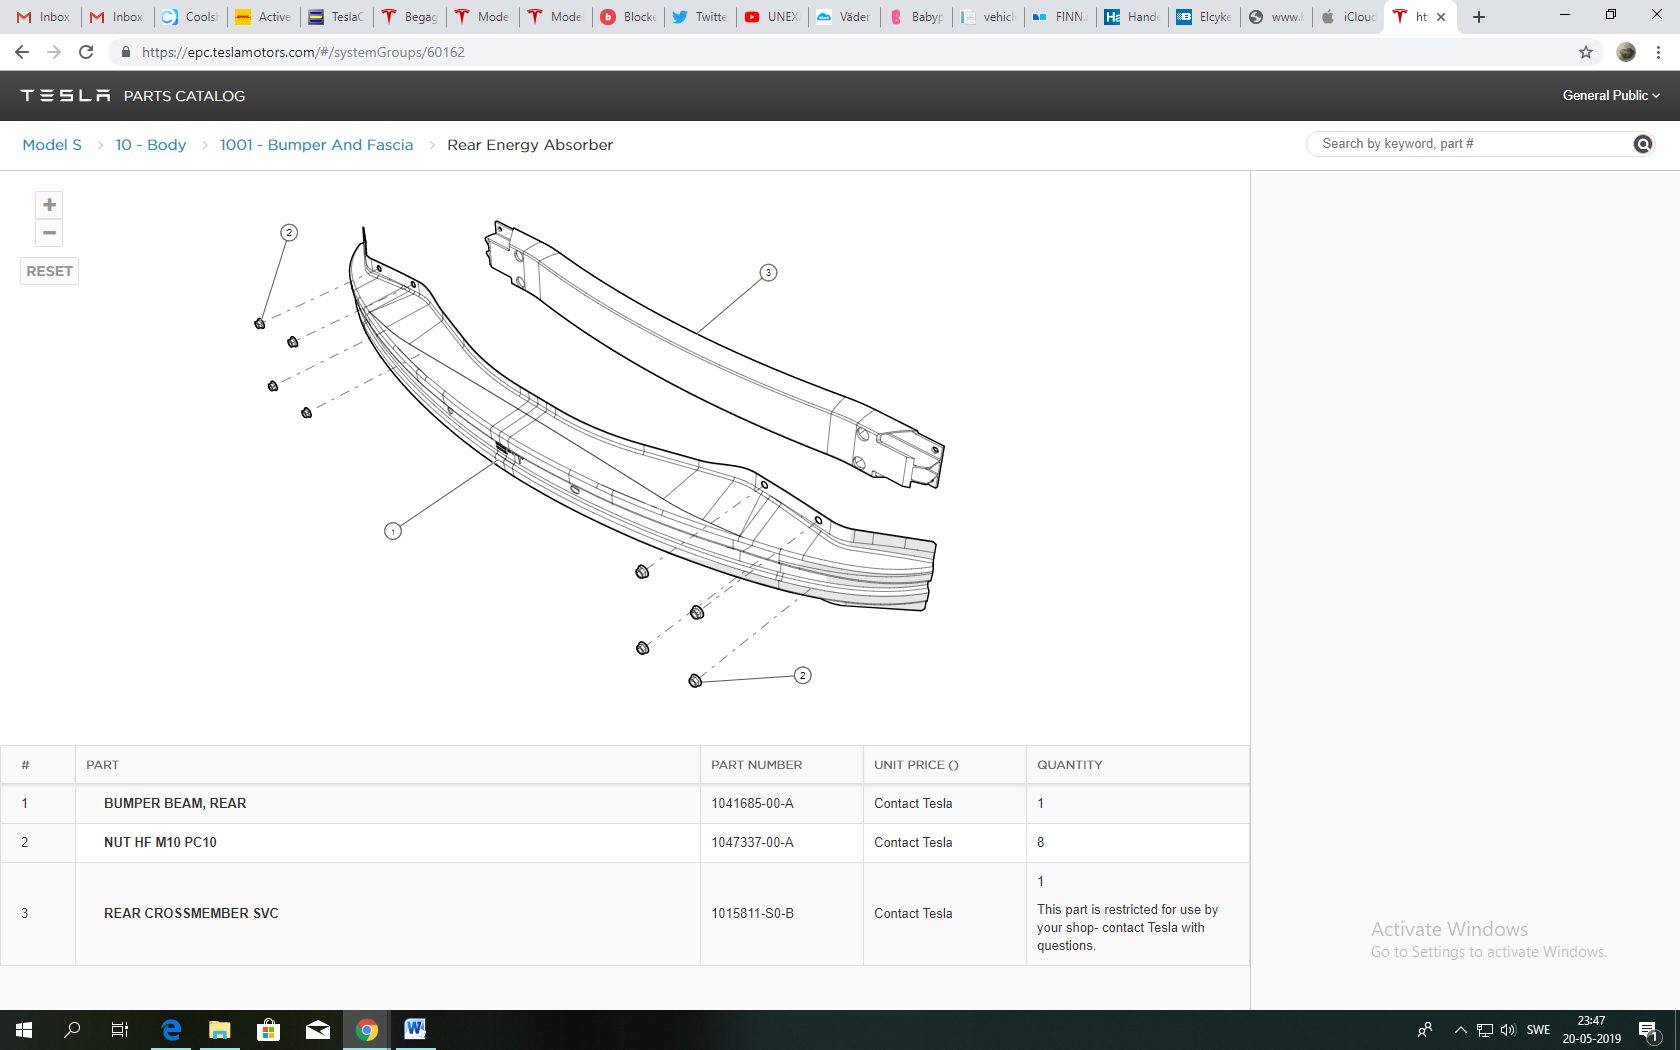The height and width of the screenshot is (1050, 1680).
Task: Click the Tesla logo in the header
Action: click(66, 95)
